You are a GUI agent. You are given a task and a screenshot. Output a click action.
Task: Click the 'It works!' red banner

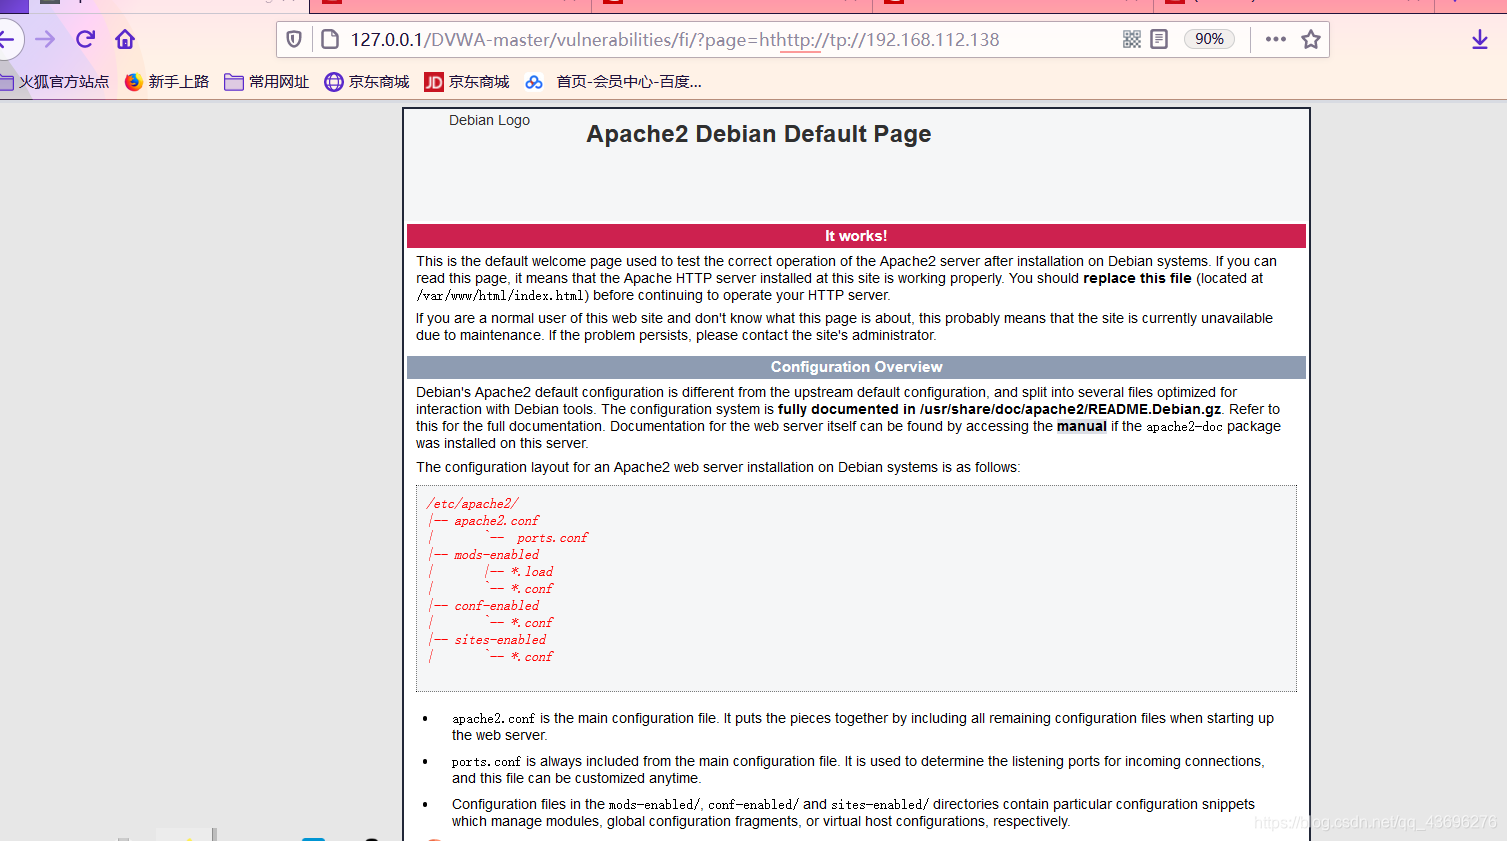pos(856,236)
